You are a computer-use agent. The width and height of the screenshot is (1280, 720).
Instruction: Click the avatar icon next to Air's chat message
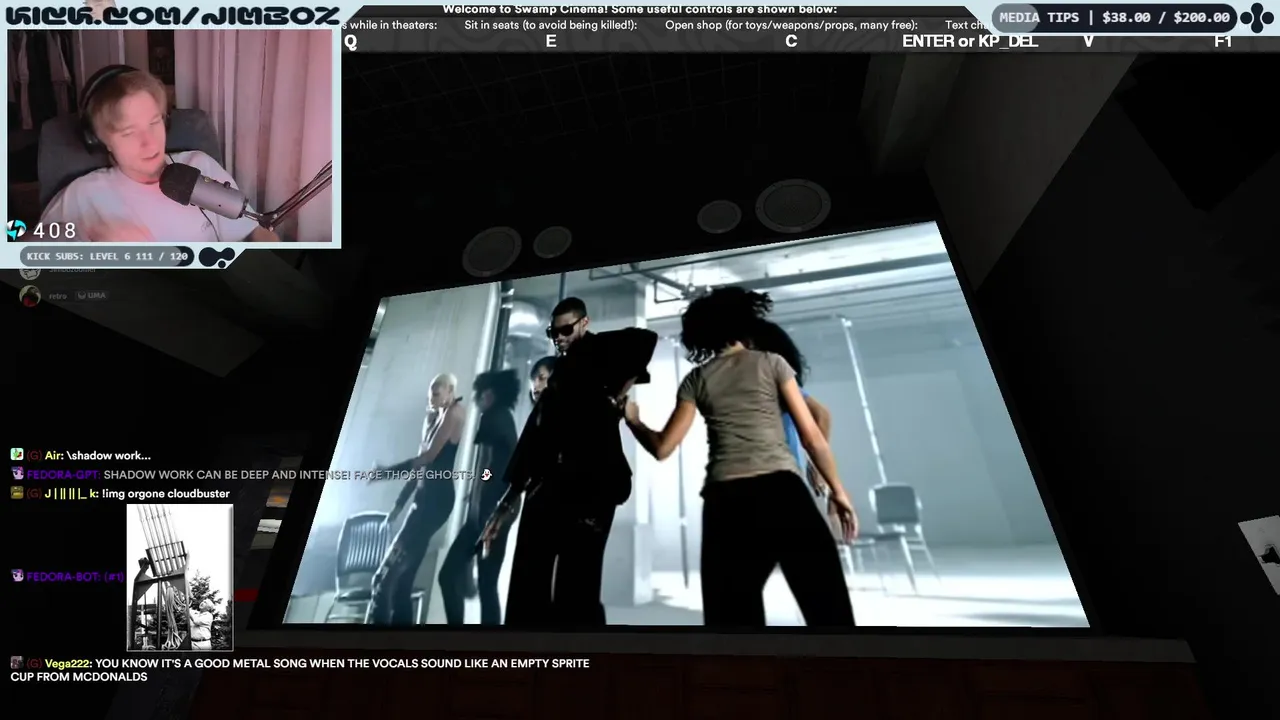pyautogui.click(x=17, y=455)
